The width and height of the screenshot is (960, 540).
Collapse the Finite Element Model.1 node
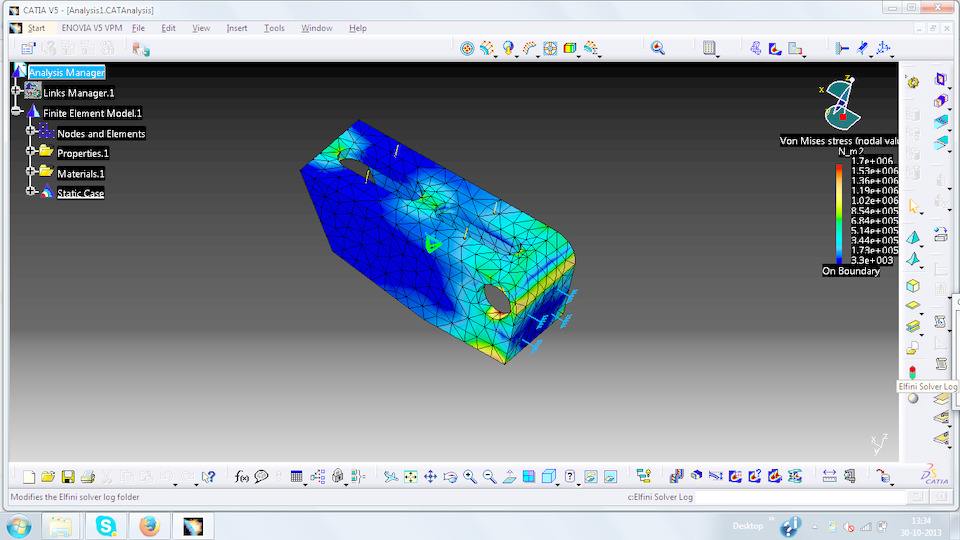17,111
